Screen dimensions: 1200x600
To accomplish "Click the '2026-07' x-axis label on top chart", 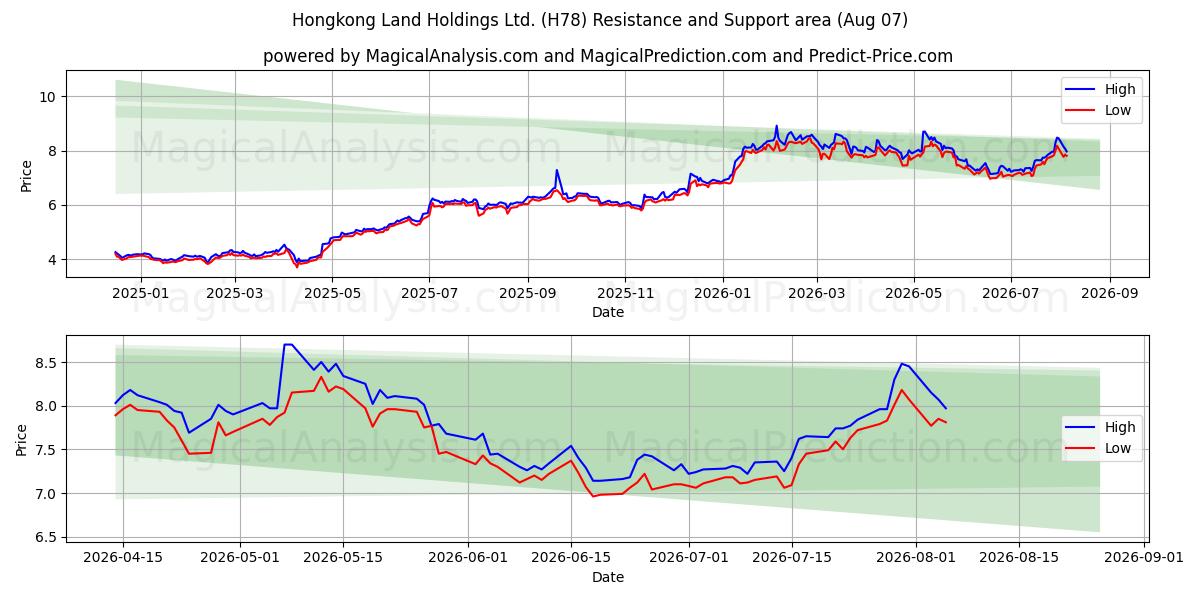I will point(1010,293).
